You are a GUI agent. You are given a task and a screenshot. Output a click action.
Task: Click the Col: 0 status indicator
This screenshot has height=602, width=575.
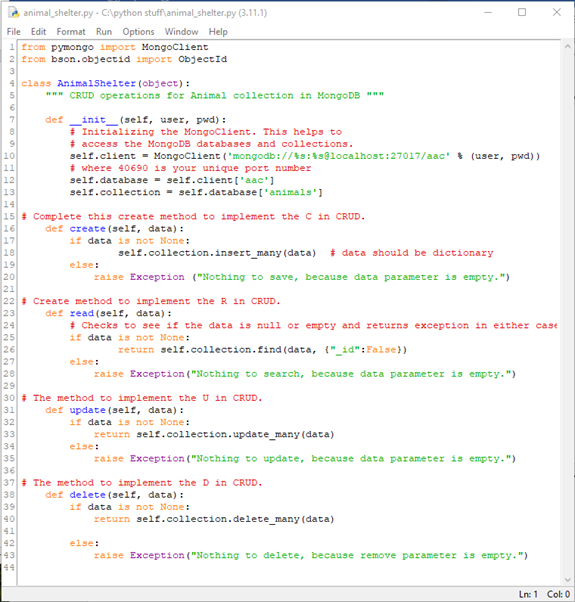[558, 594]
